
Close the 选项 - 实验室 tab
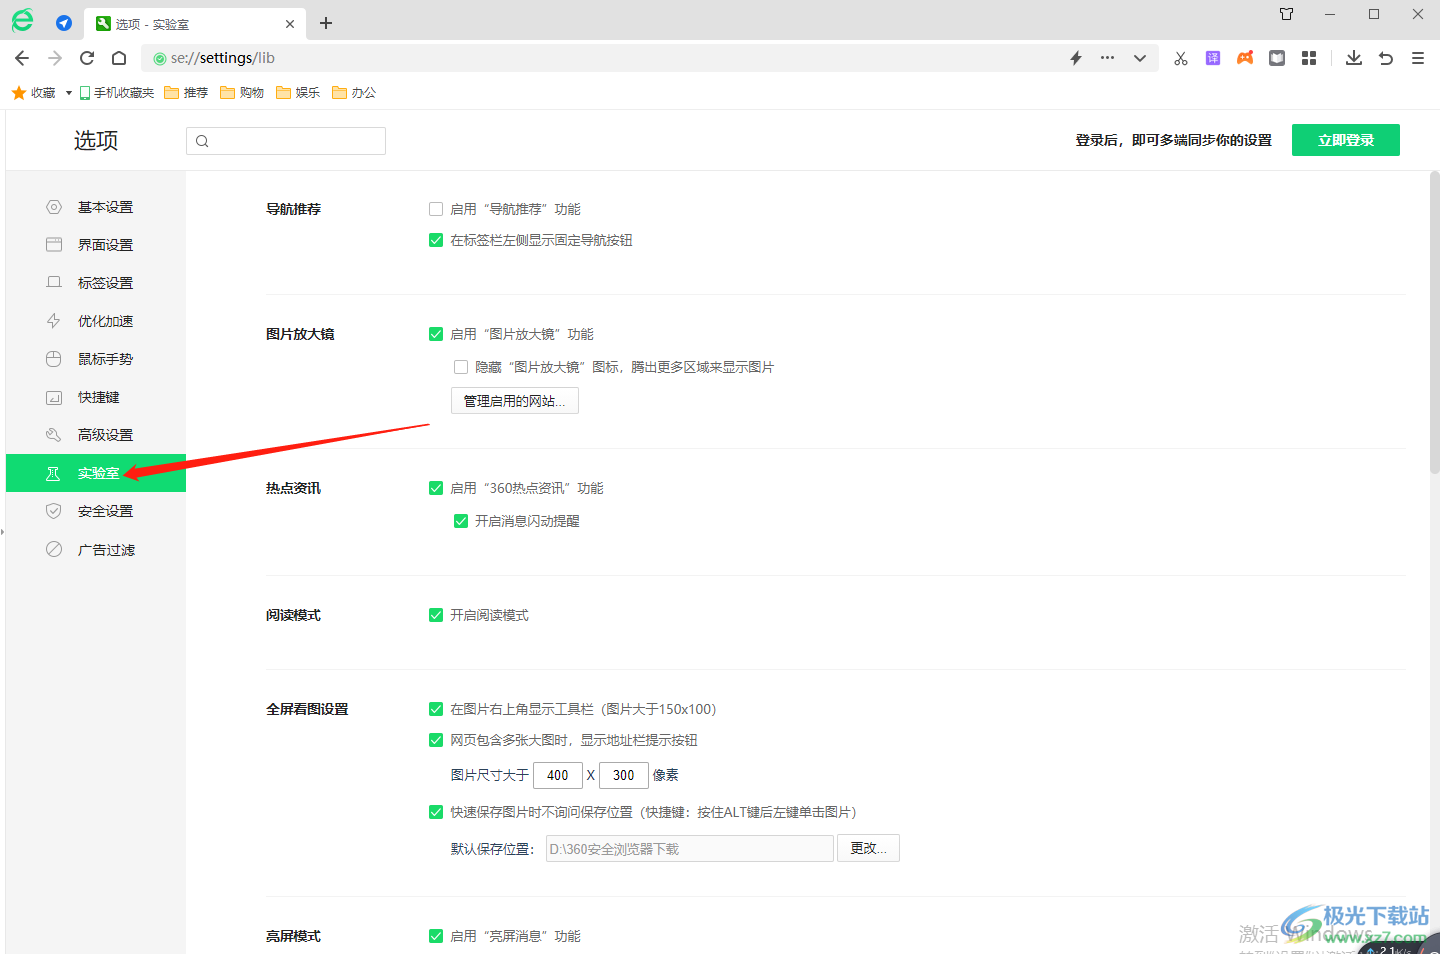[290, 23]
